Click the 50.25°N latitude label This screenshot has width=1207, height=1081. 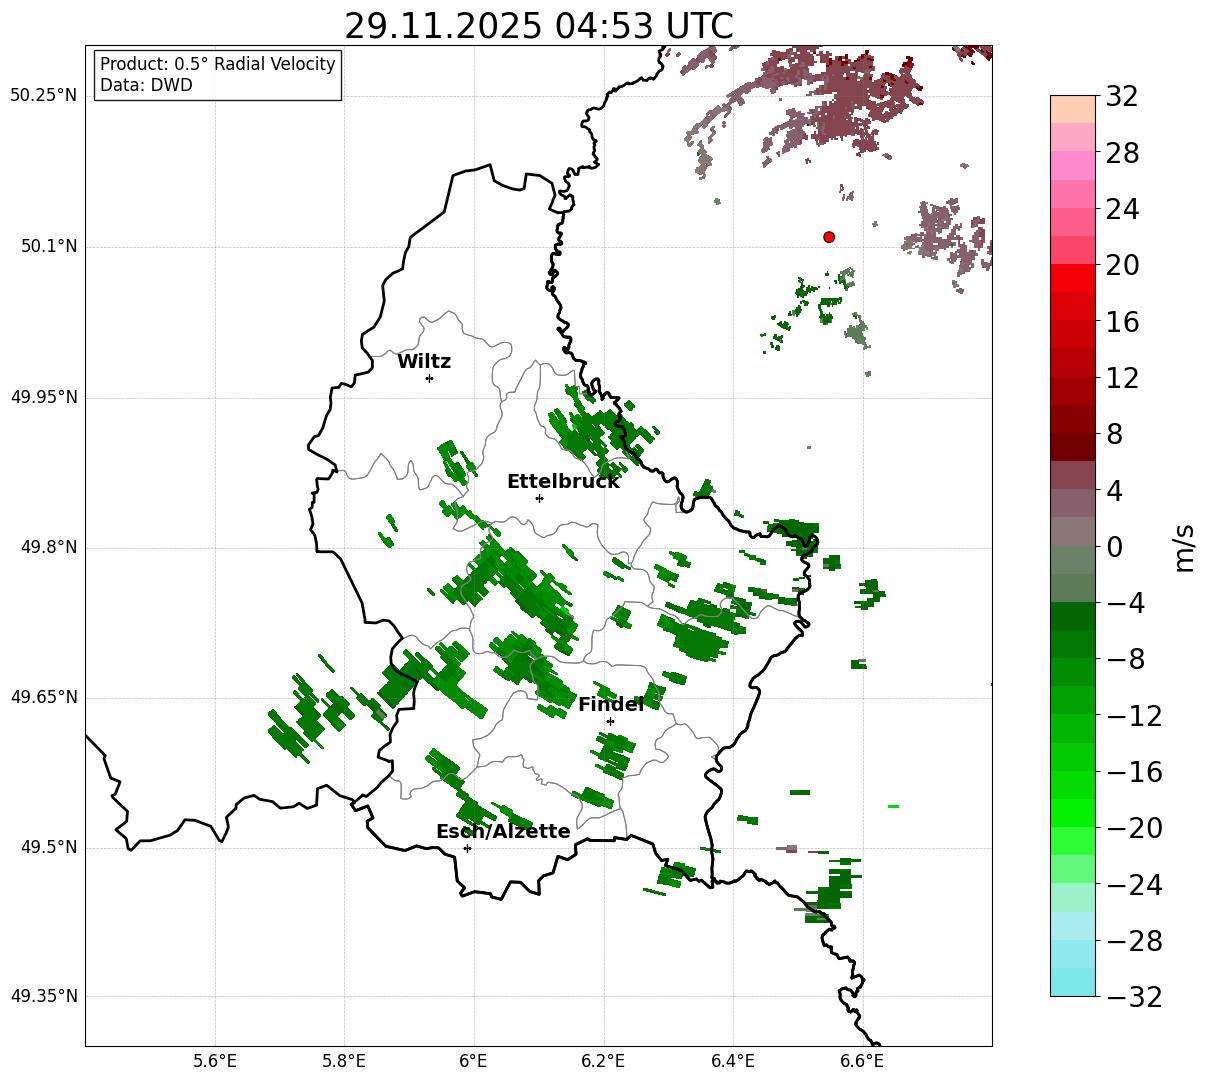click(43, 95)
